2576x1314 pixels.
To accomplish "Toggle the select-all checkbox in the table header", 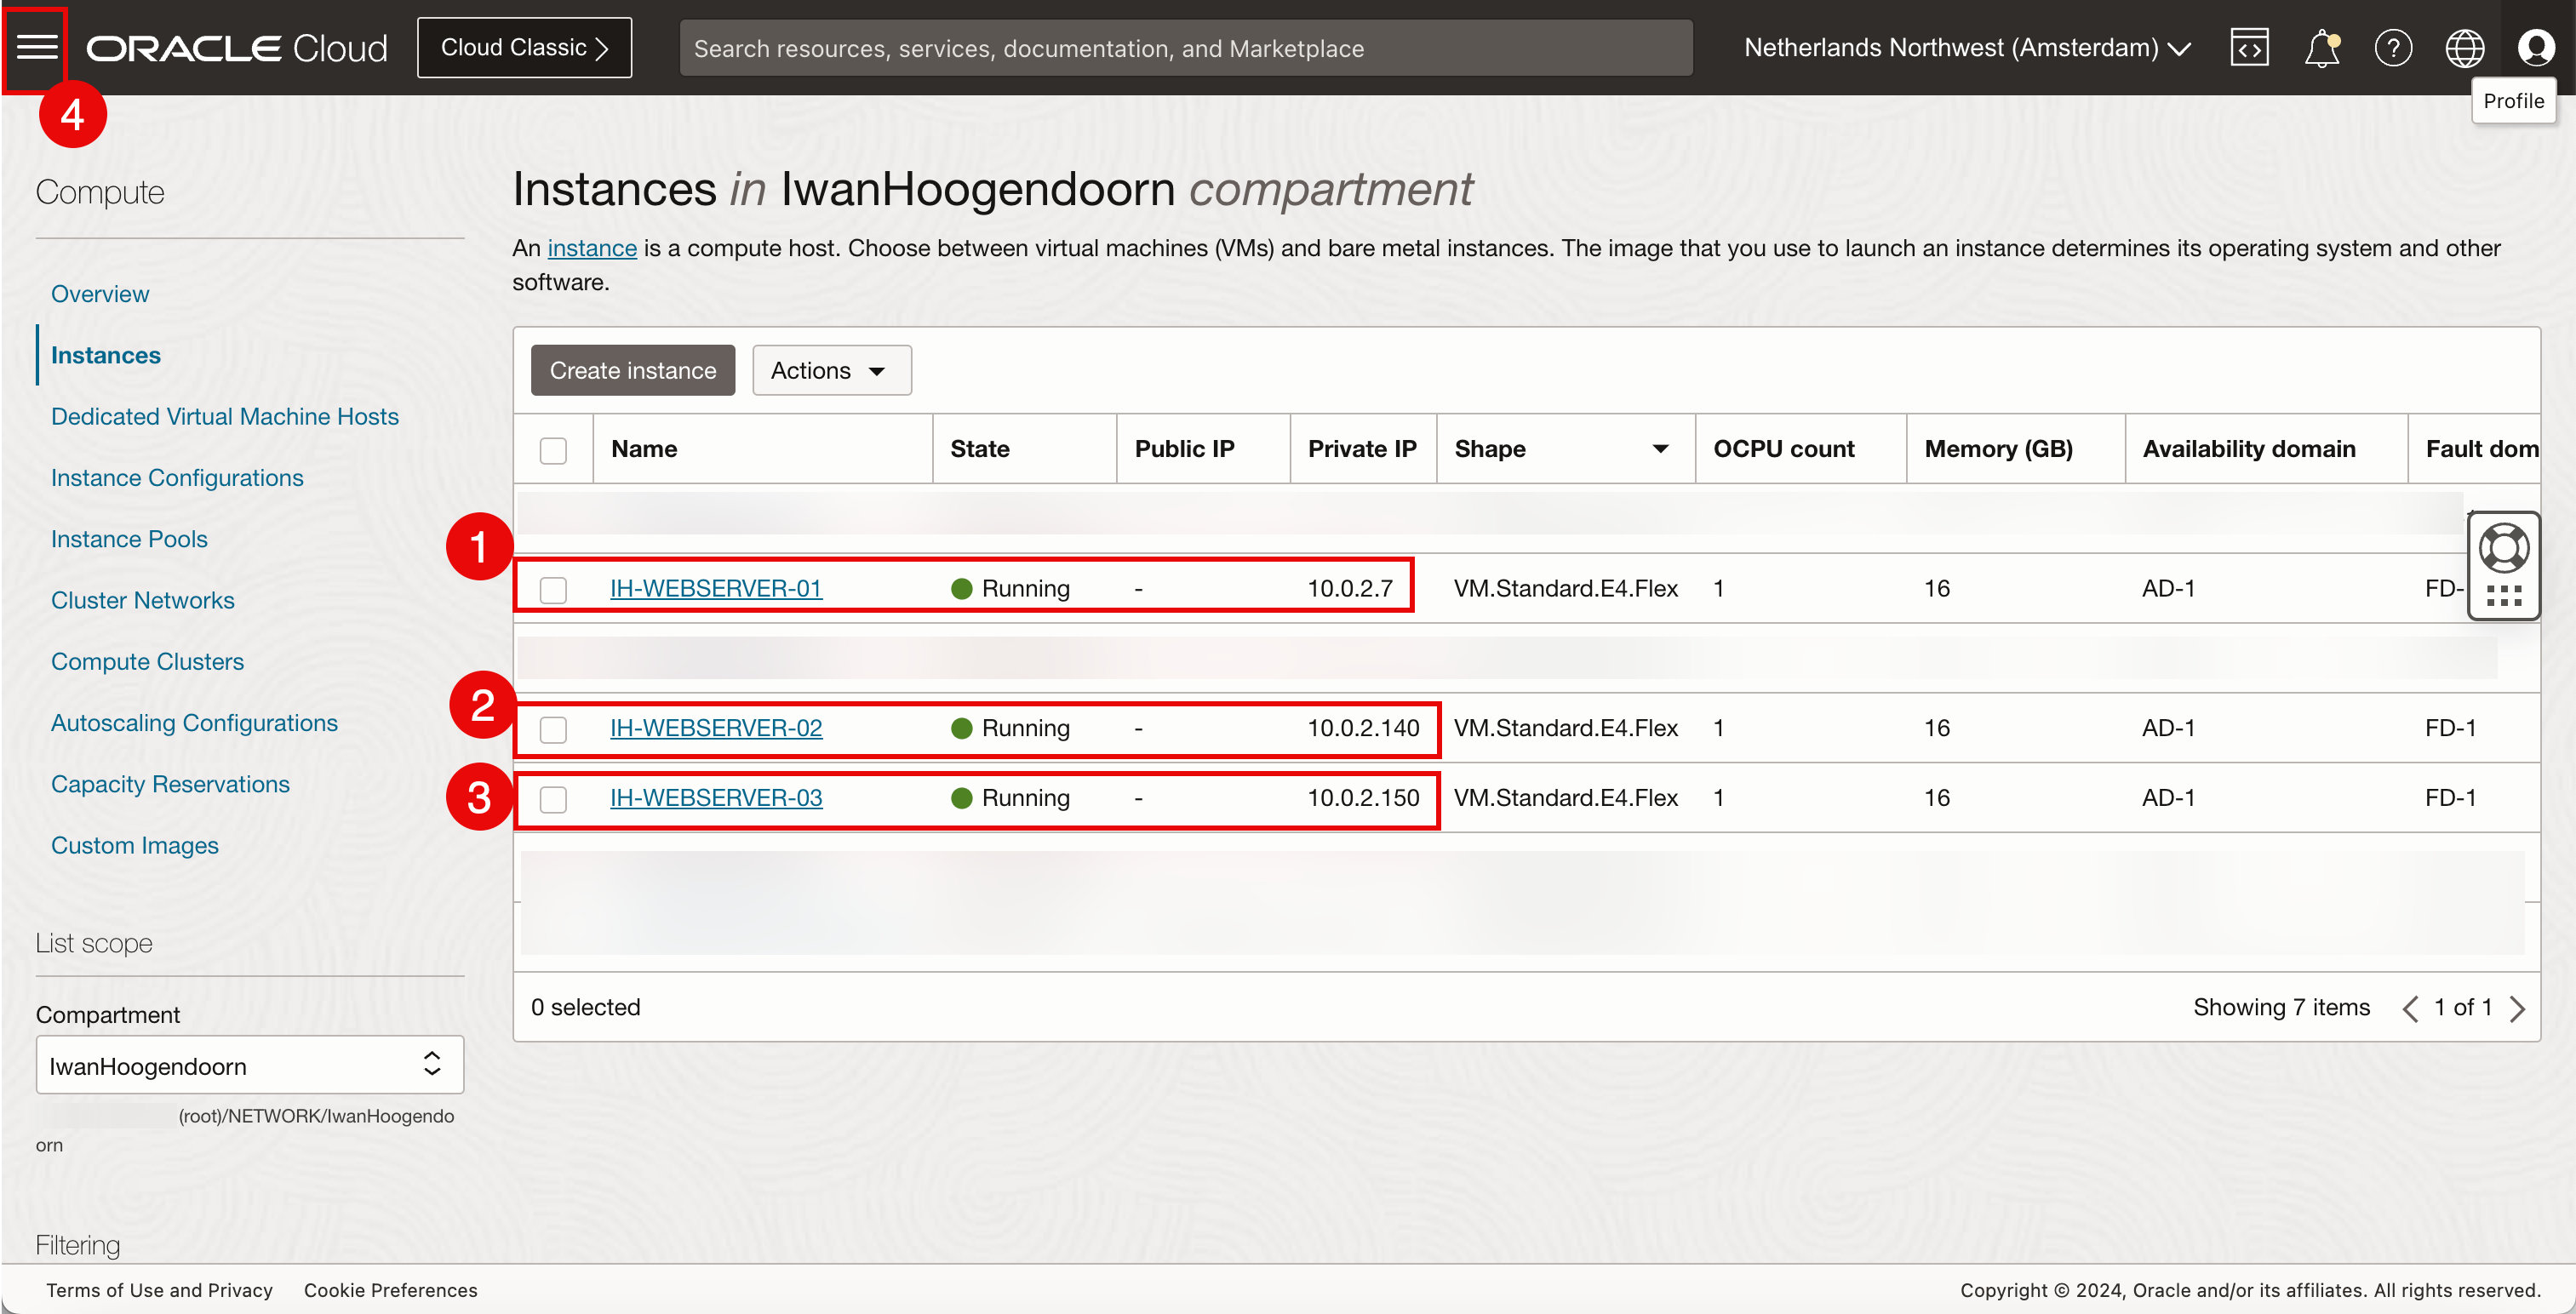I will point(553,450).
